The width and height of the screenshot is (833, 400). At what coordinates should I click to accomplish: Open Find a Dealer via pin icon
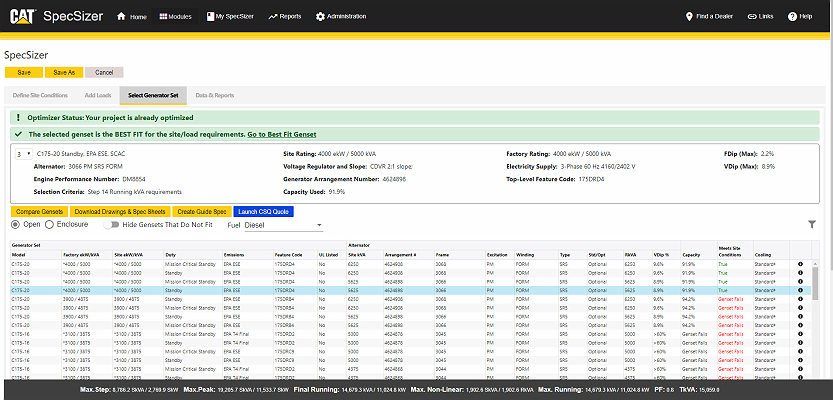690,16
